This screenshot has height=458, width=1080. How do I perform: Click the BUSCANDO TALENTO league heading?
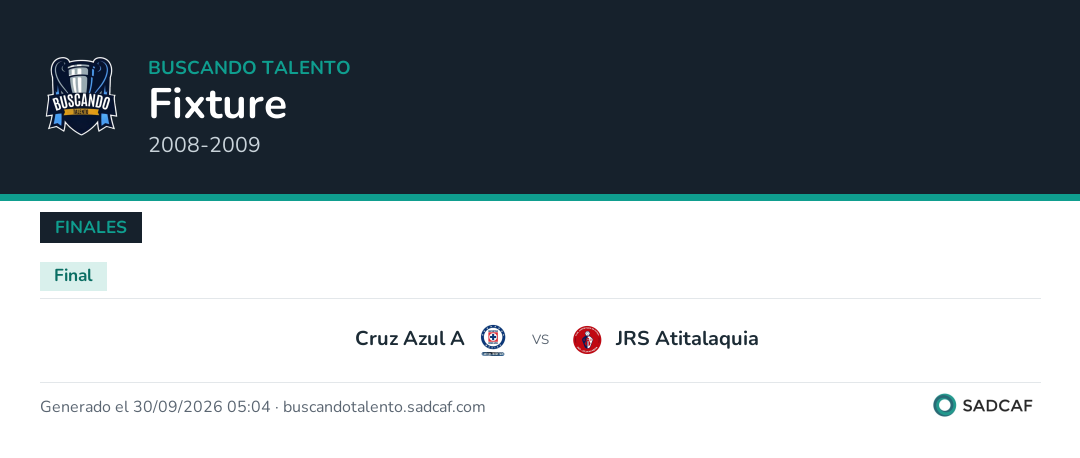pos(249,67)
